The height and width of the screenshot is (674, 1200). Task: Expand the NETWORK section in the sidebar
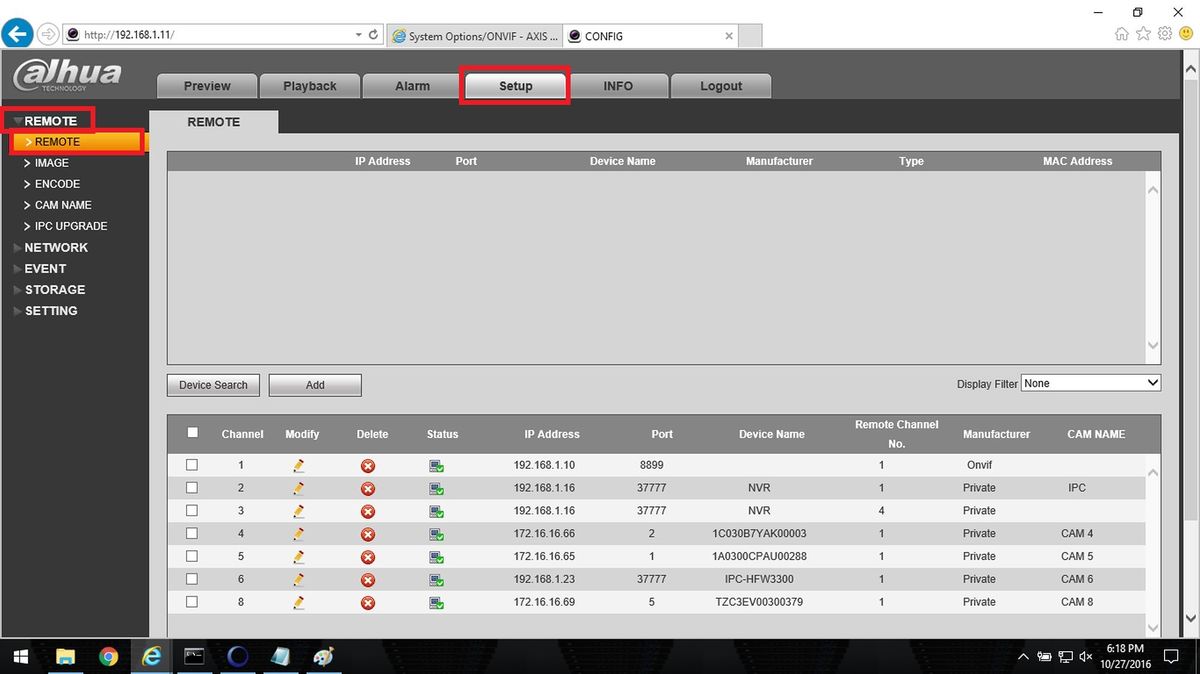coord(56,247)
